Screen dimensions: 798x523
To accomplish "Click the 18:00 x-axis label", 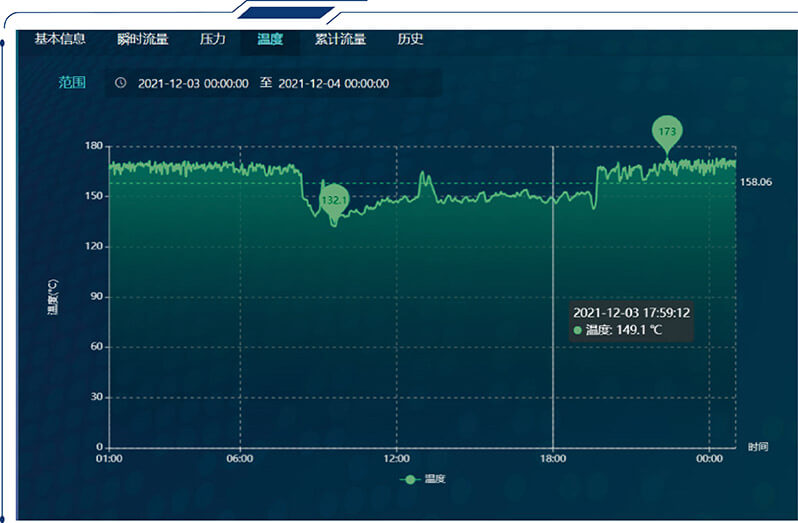I will click(x=553, y=459).
